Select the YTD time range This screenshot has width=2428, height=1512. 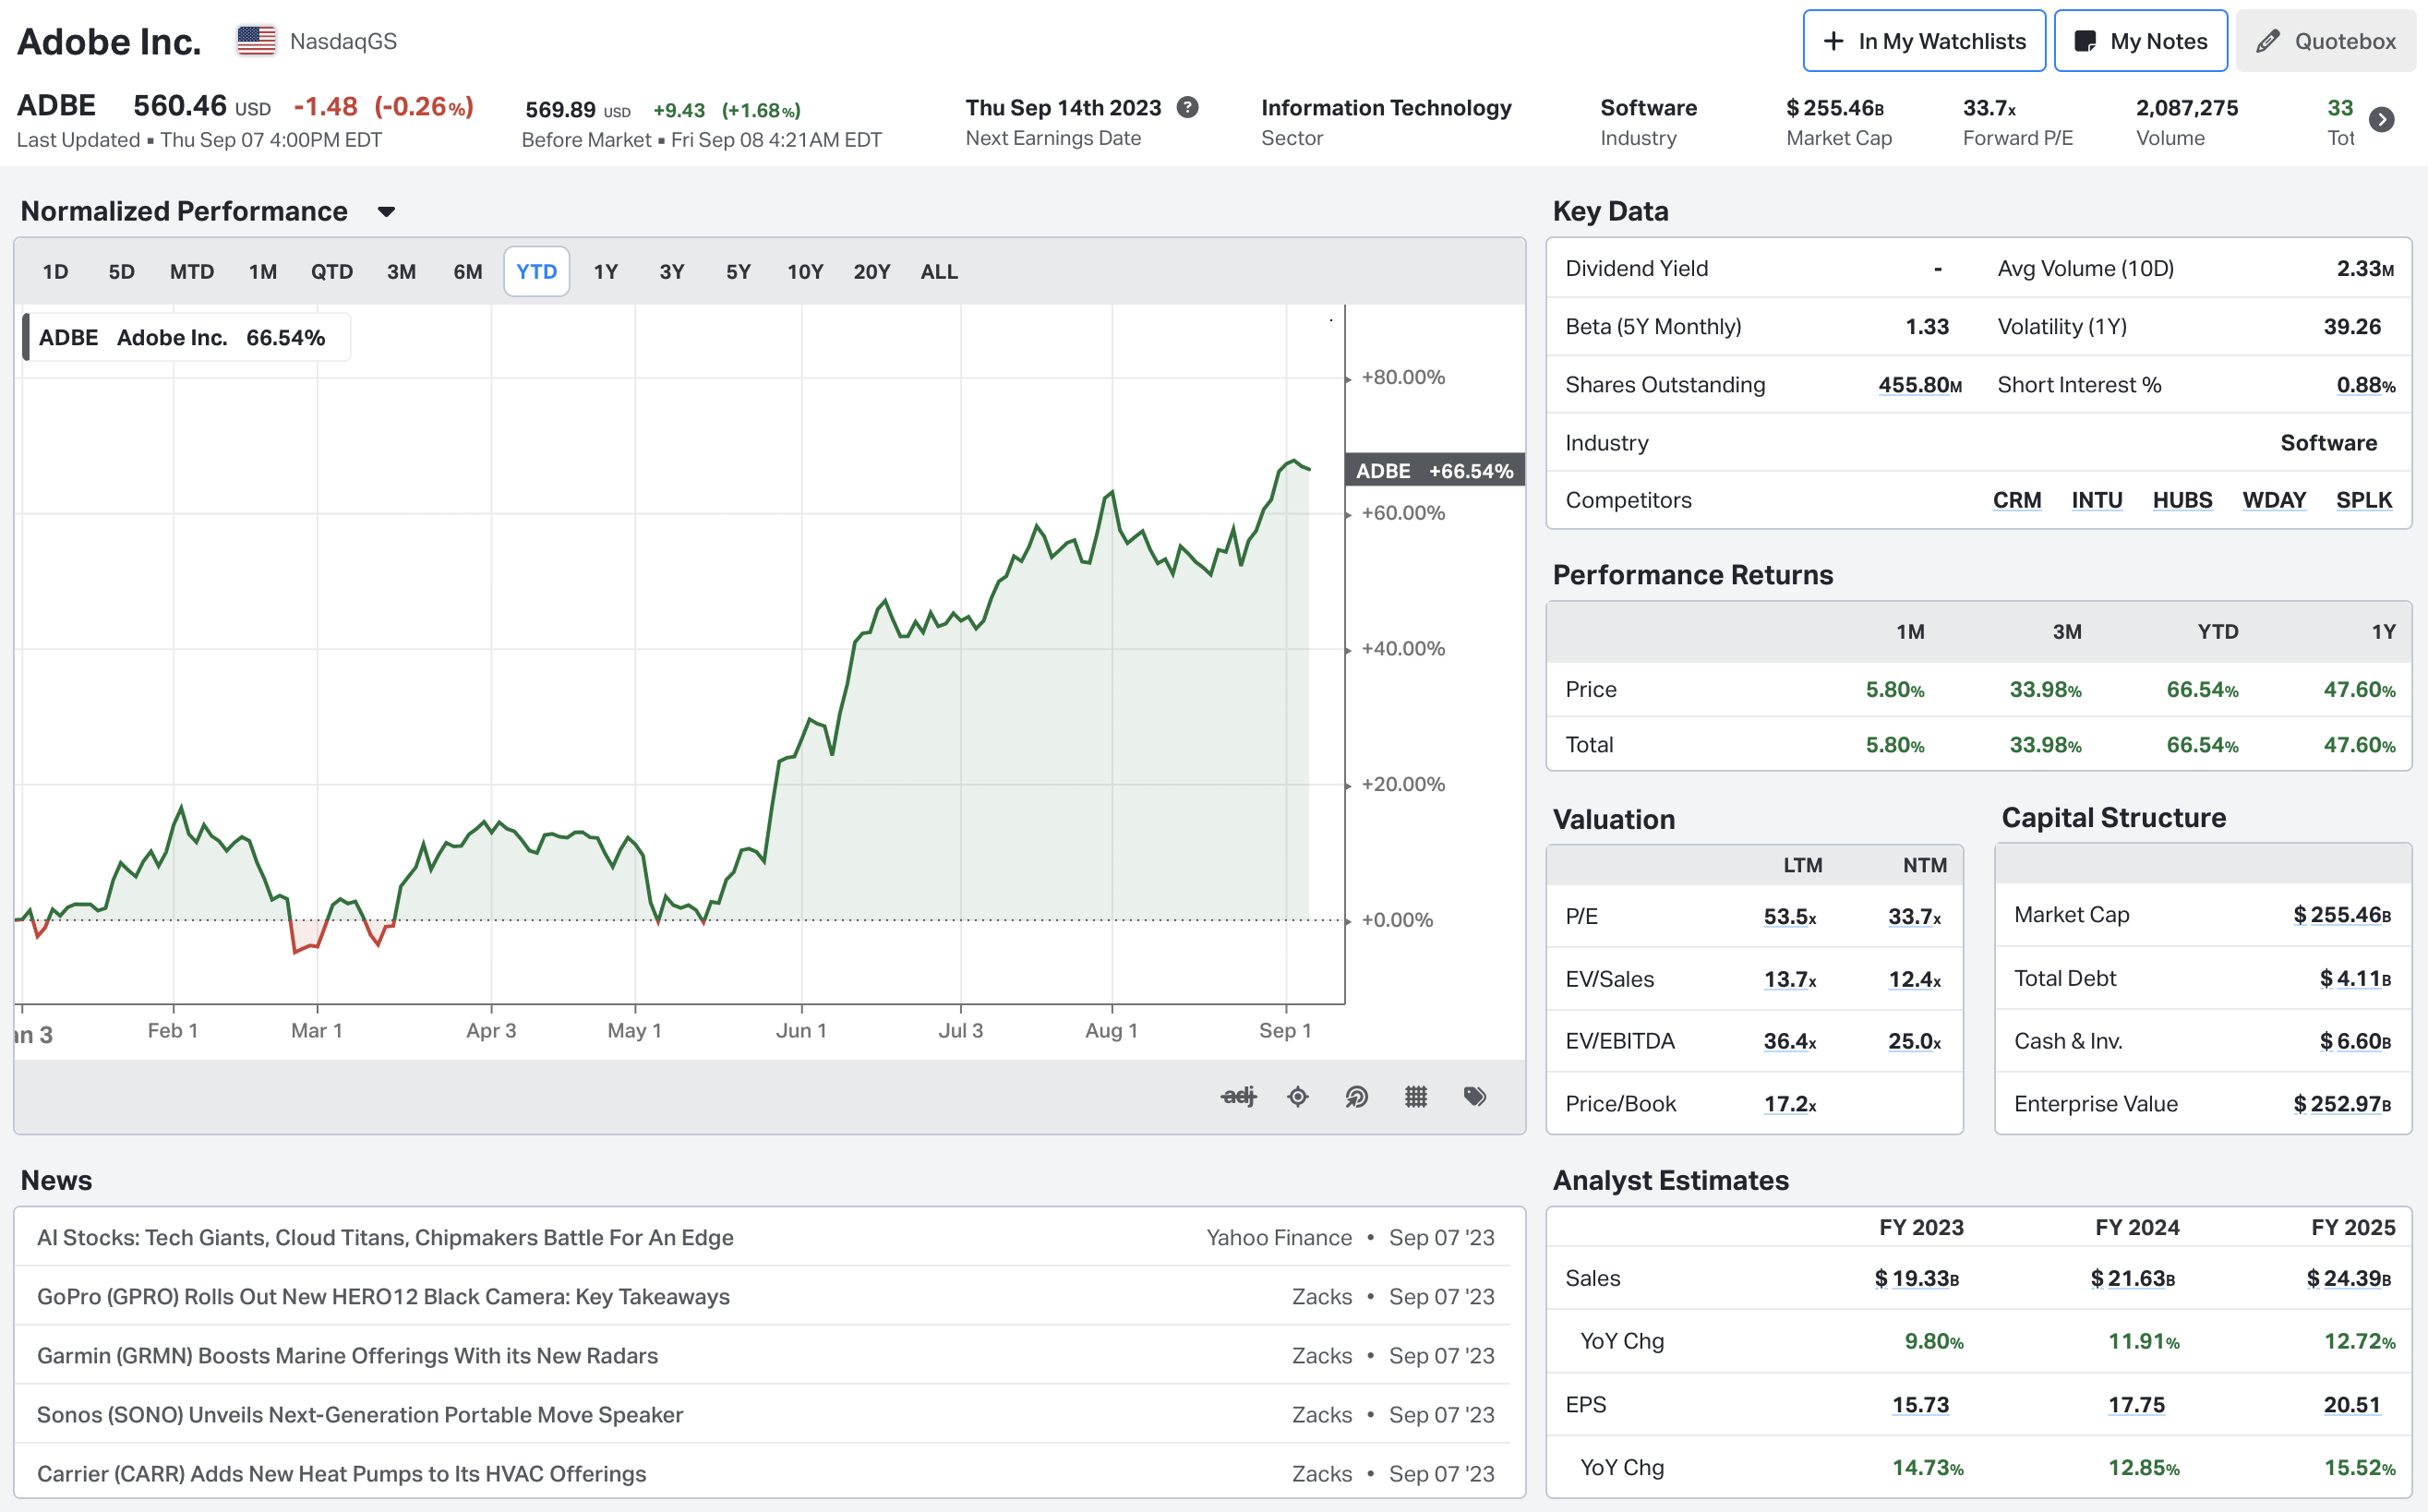[x=537, y=272]
